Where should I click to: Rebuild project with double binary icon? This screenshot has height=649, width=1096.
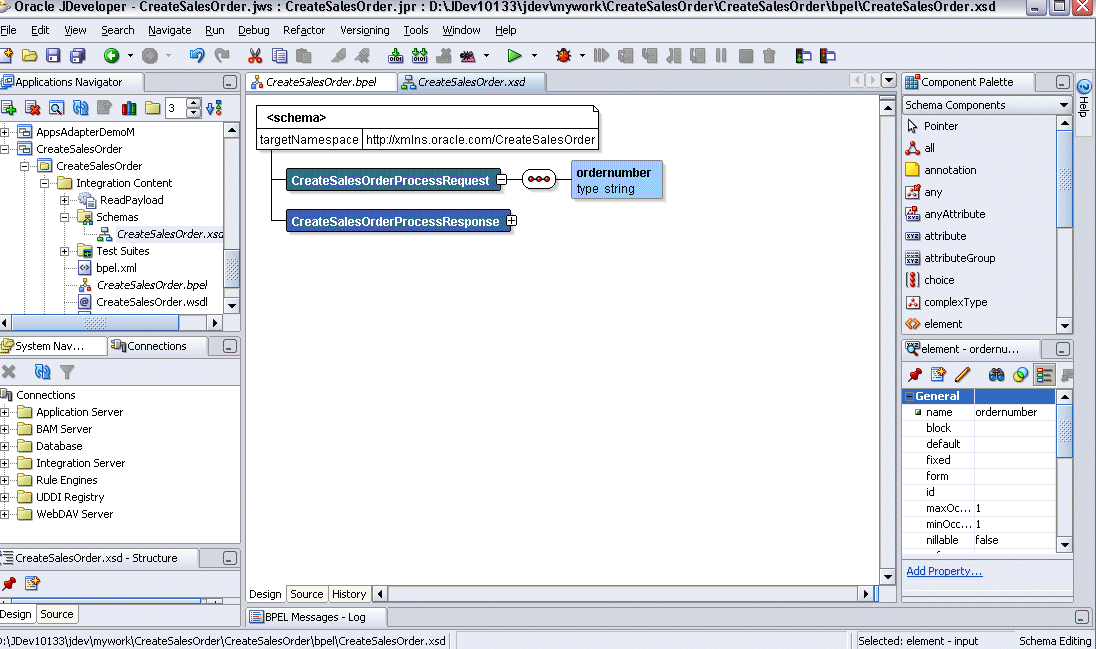[419, 55]
